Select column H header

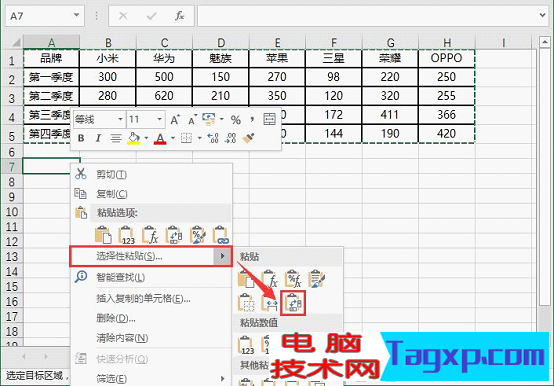pyautogui.click(x=447, y=42)
